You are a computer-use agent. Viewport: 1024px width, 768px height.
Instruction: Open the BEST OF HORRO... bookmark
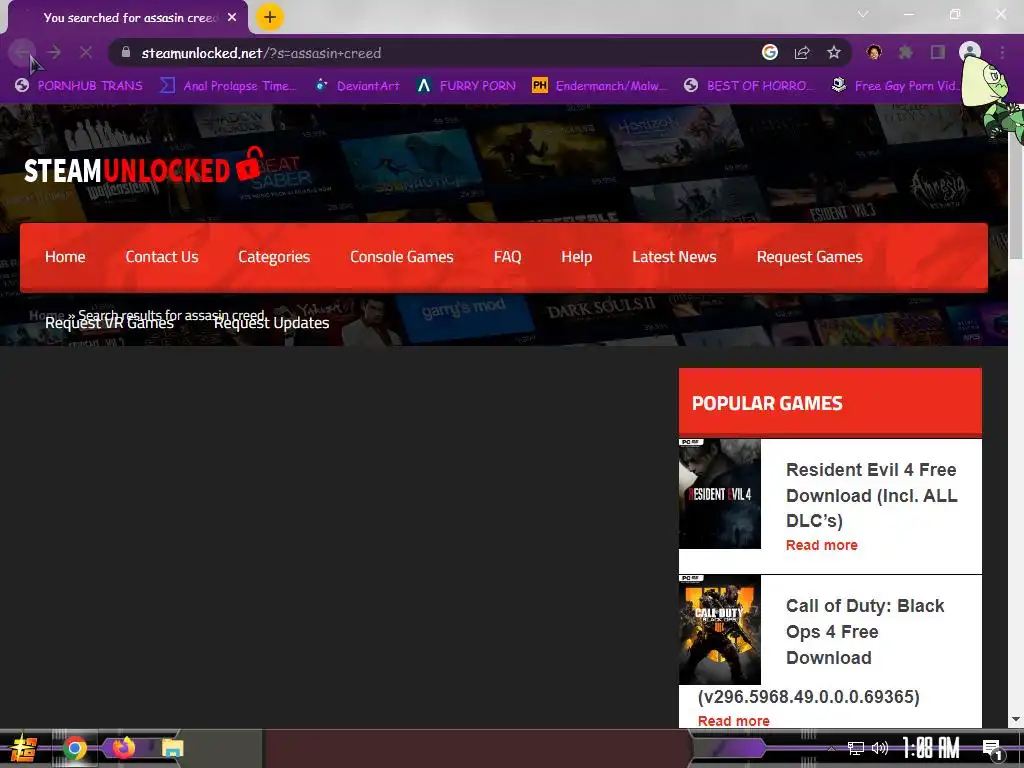pyautogui.click(x=750, y=86)
